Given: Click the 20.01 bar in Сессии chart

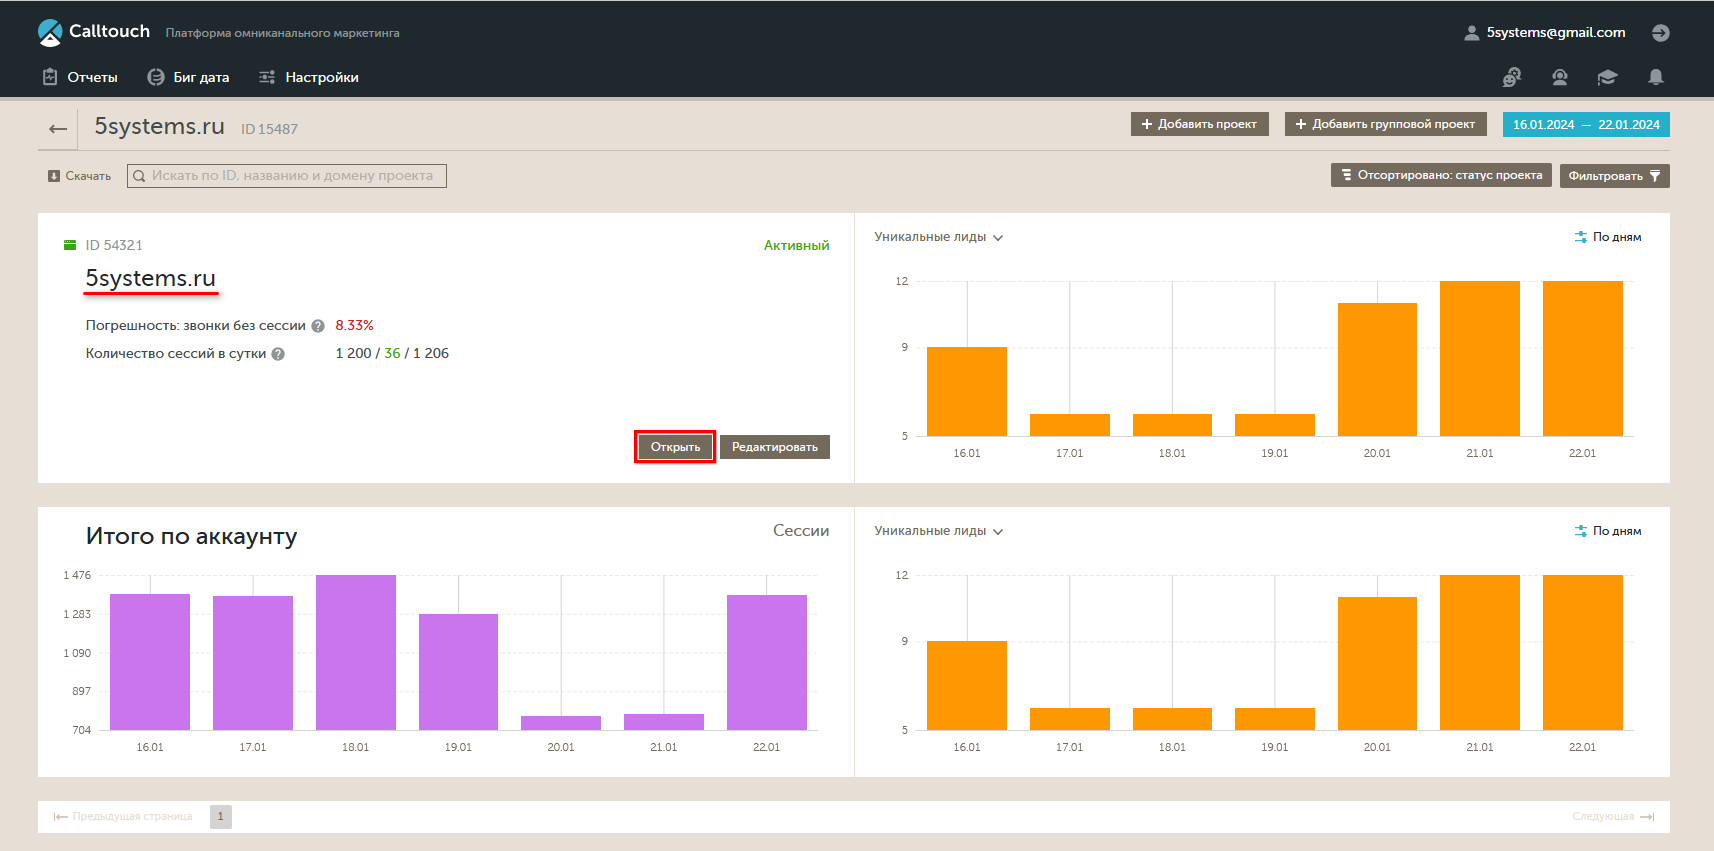Looking at the screenshot, I should pos(561,723).
